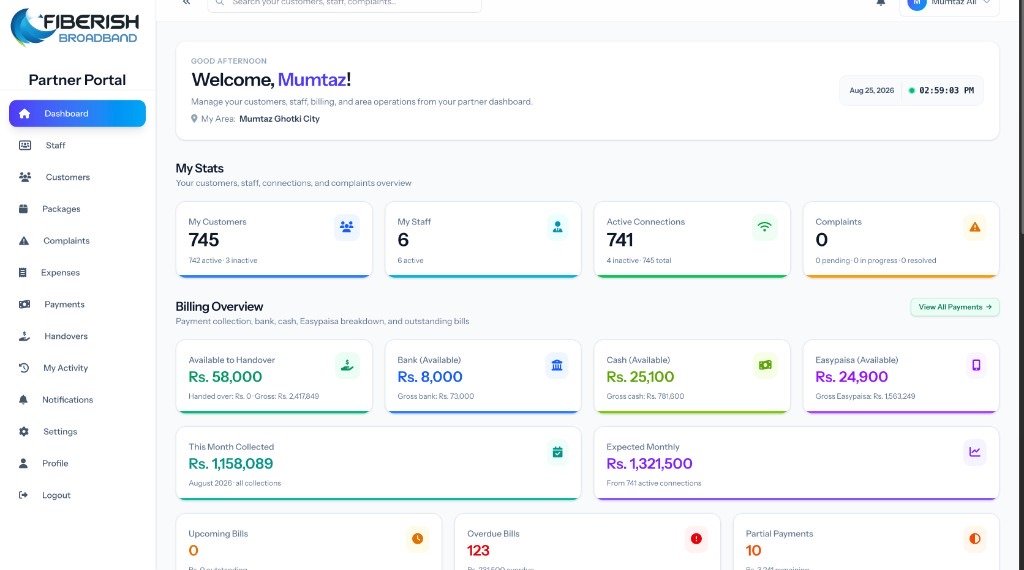
Task: Click the Staff ID card icon
Action: tap(25, 145)
